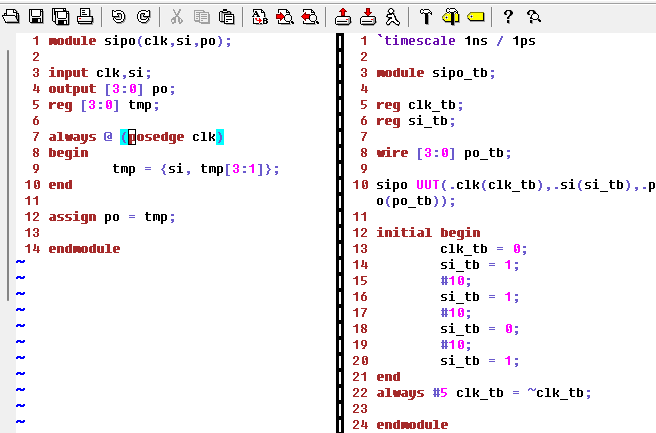Screen dimensions: 656x433
Task: Run Make using the hammer icon
Action: [426, 16]
